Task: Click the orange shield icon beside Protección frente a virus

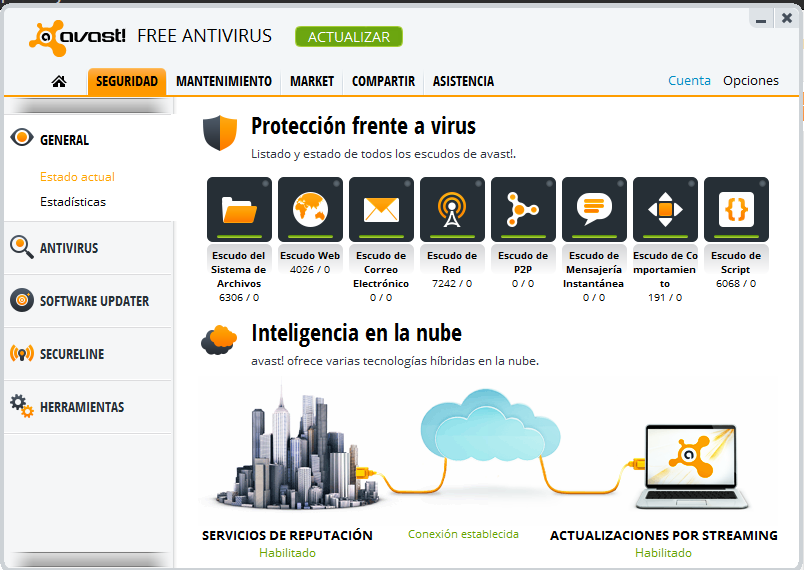Action: tap(220, 132)
